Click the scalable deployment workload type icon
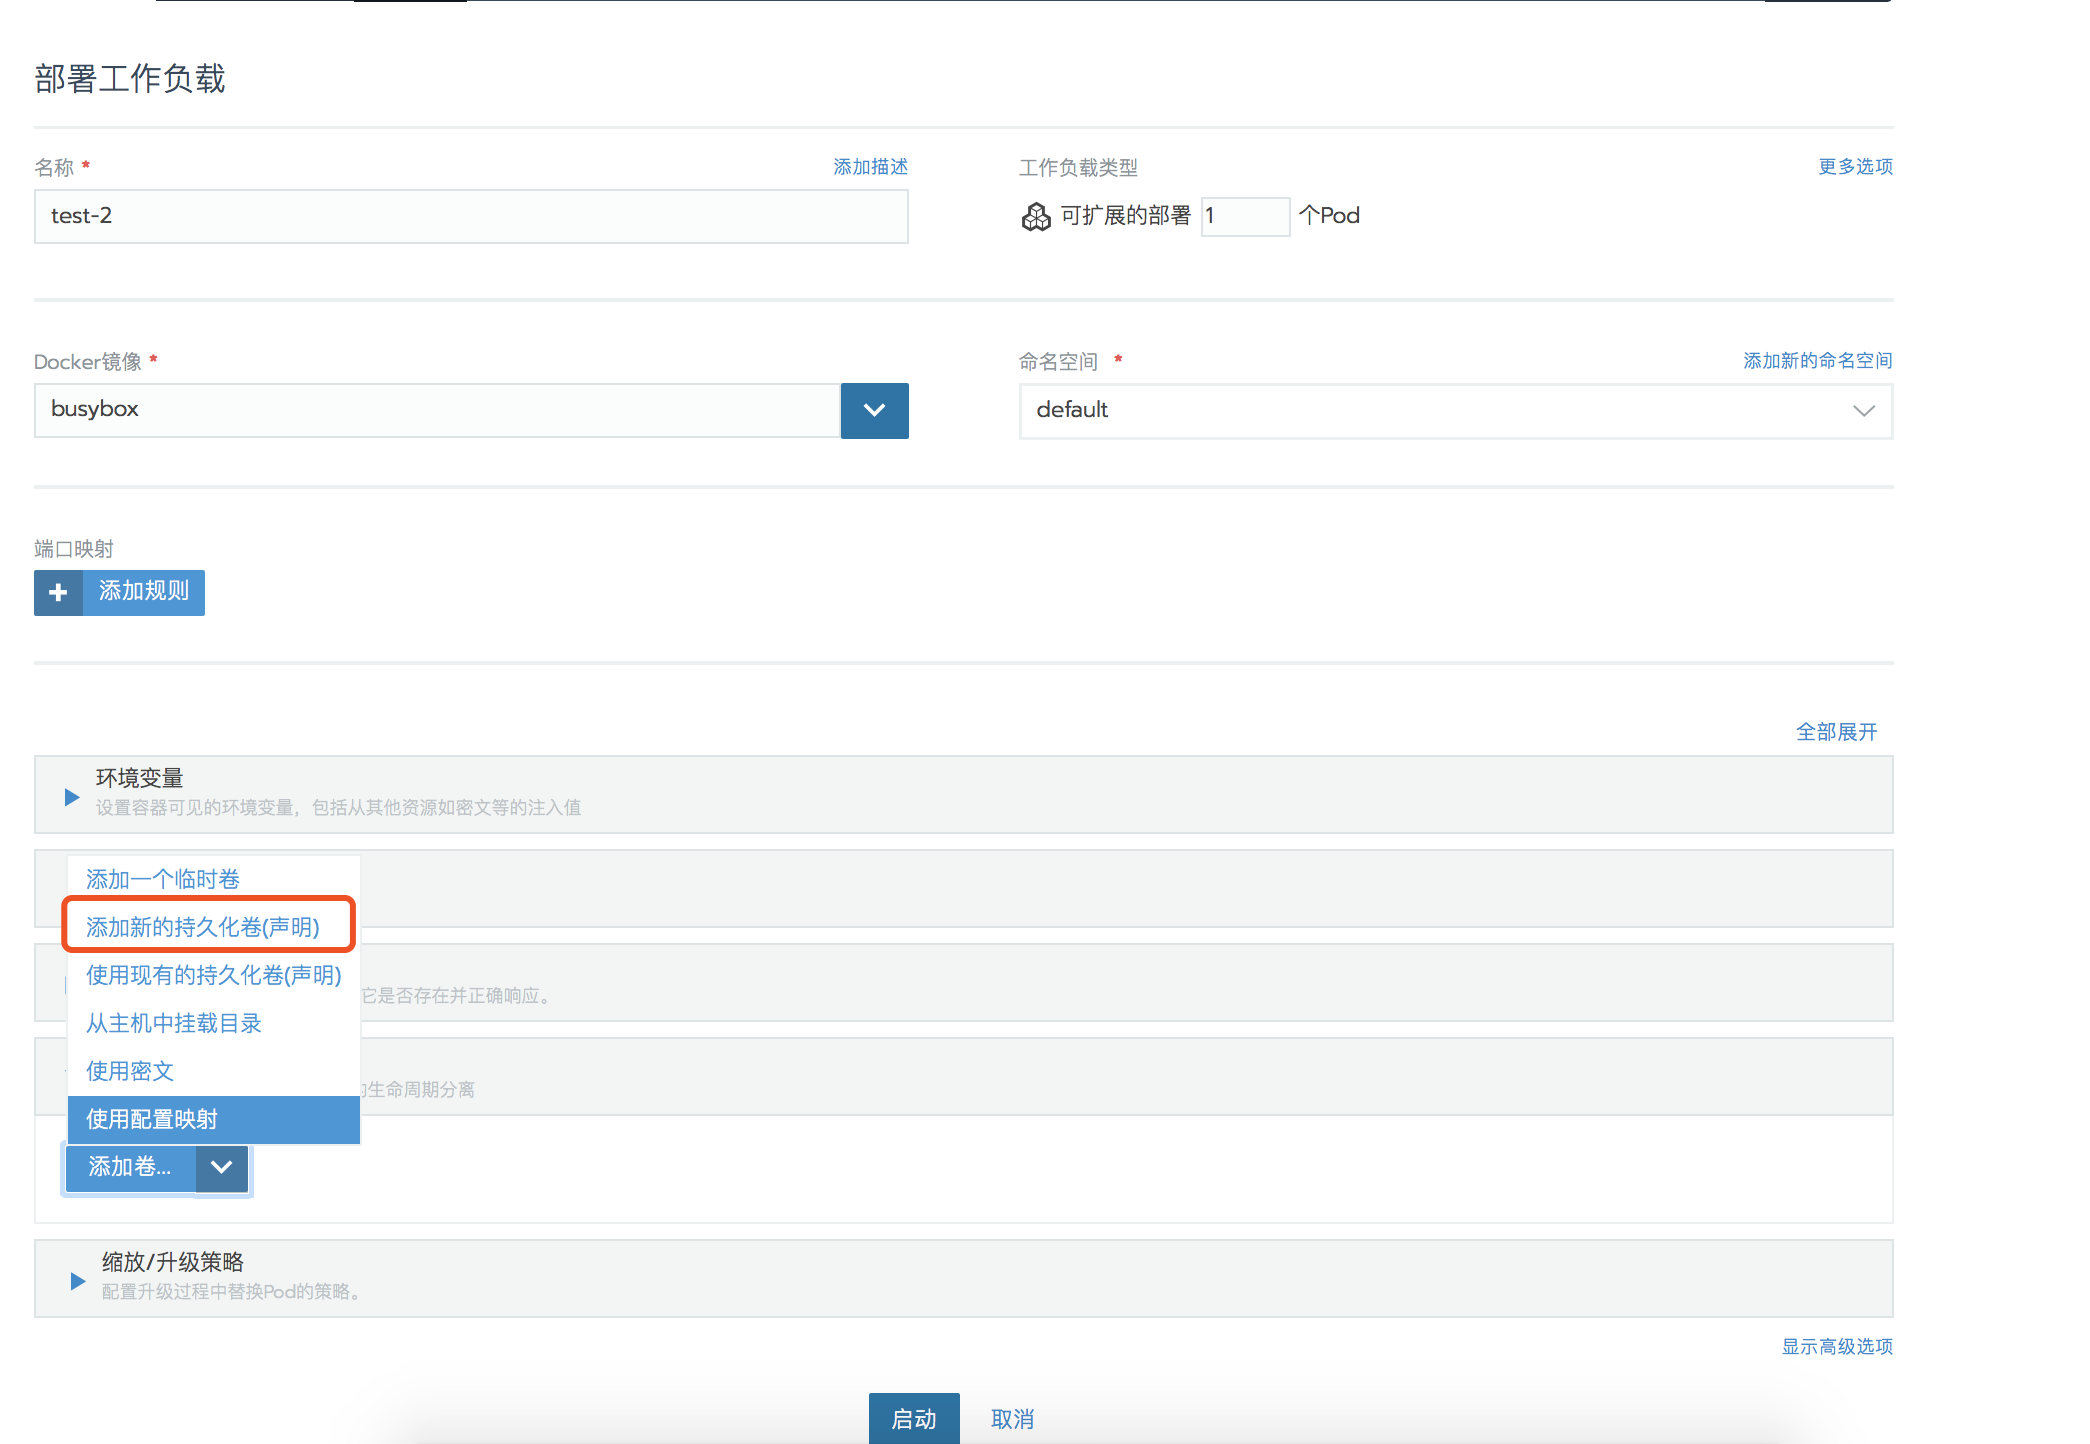2090x1444 pixels. [1036, 216]
